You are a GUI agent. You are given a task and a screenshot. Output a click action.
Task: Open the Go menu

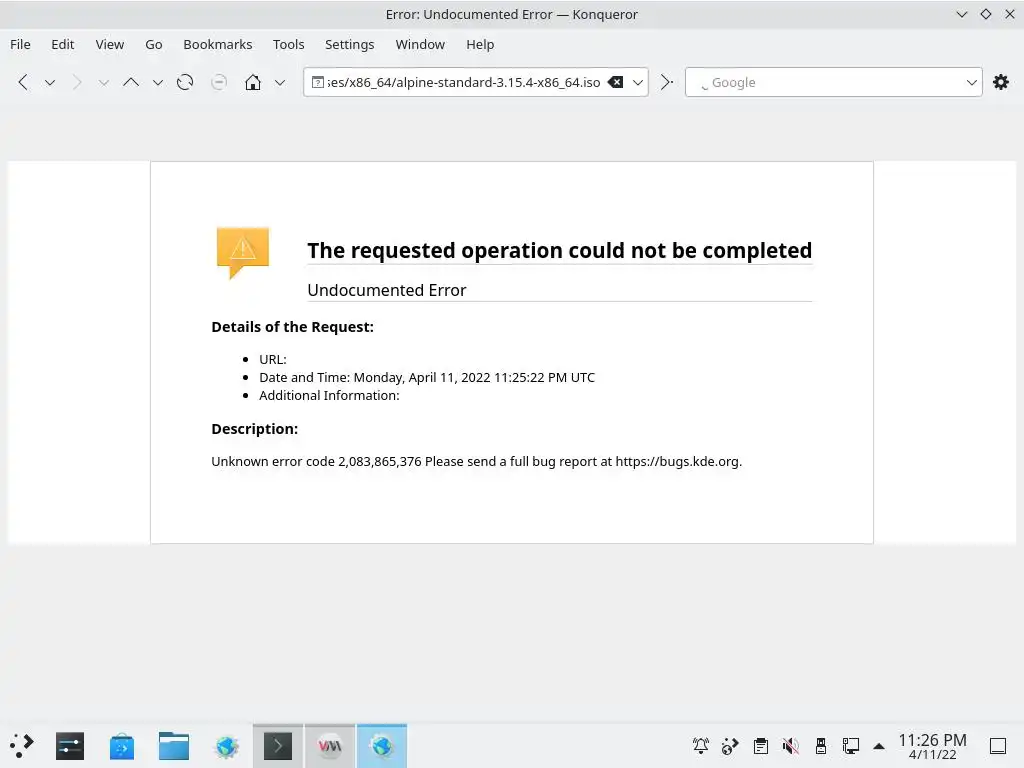coord(153,44)
